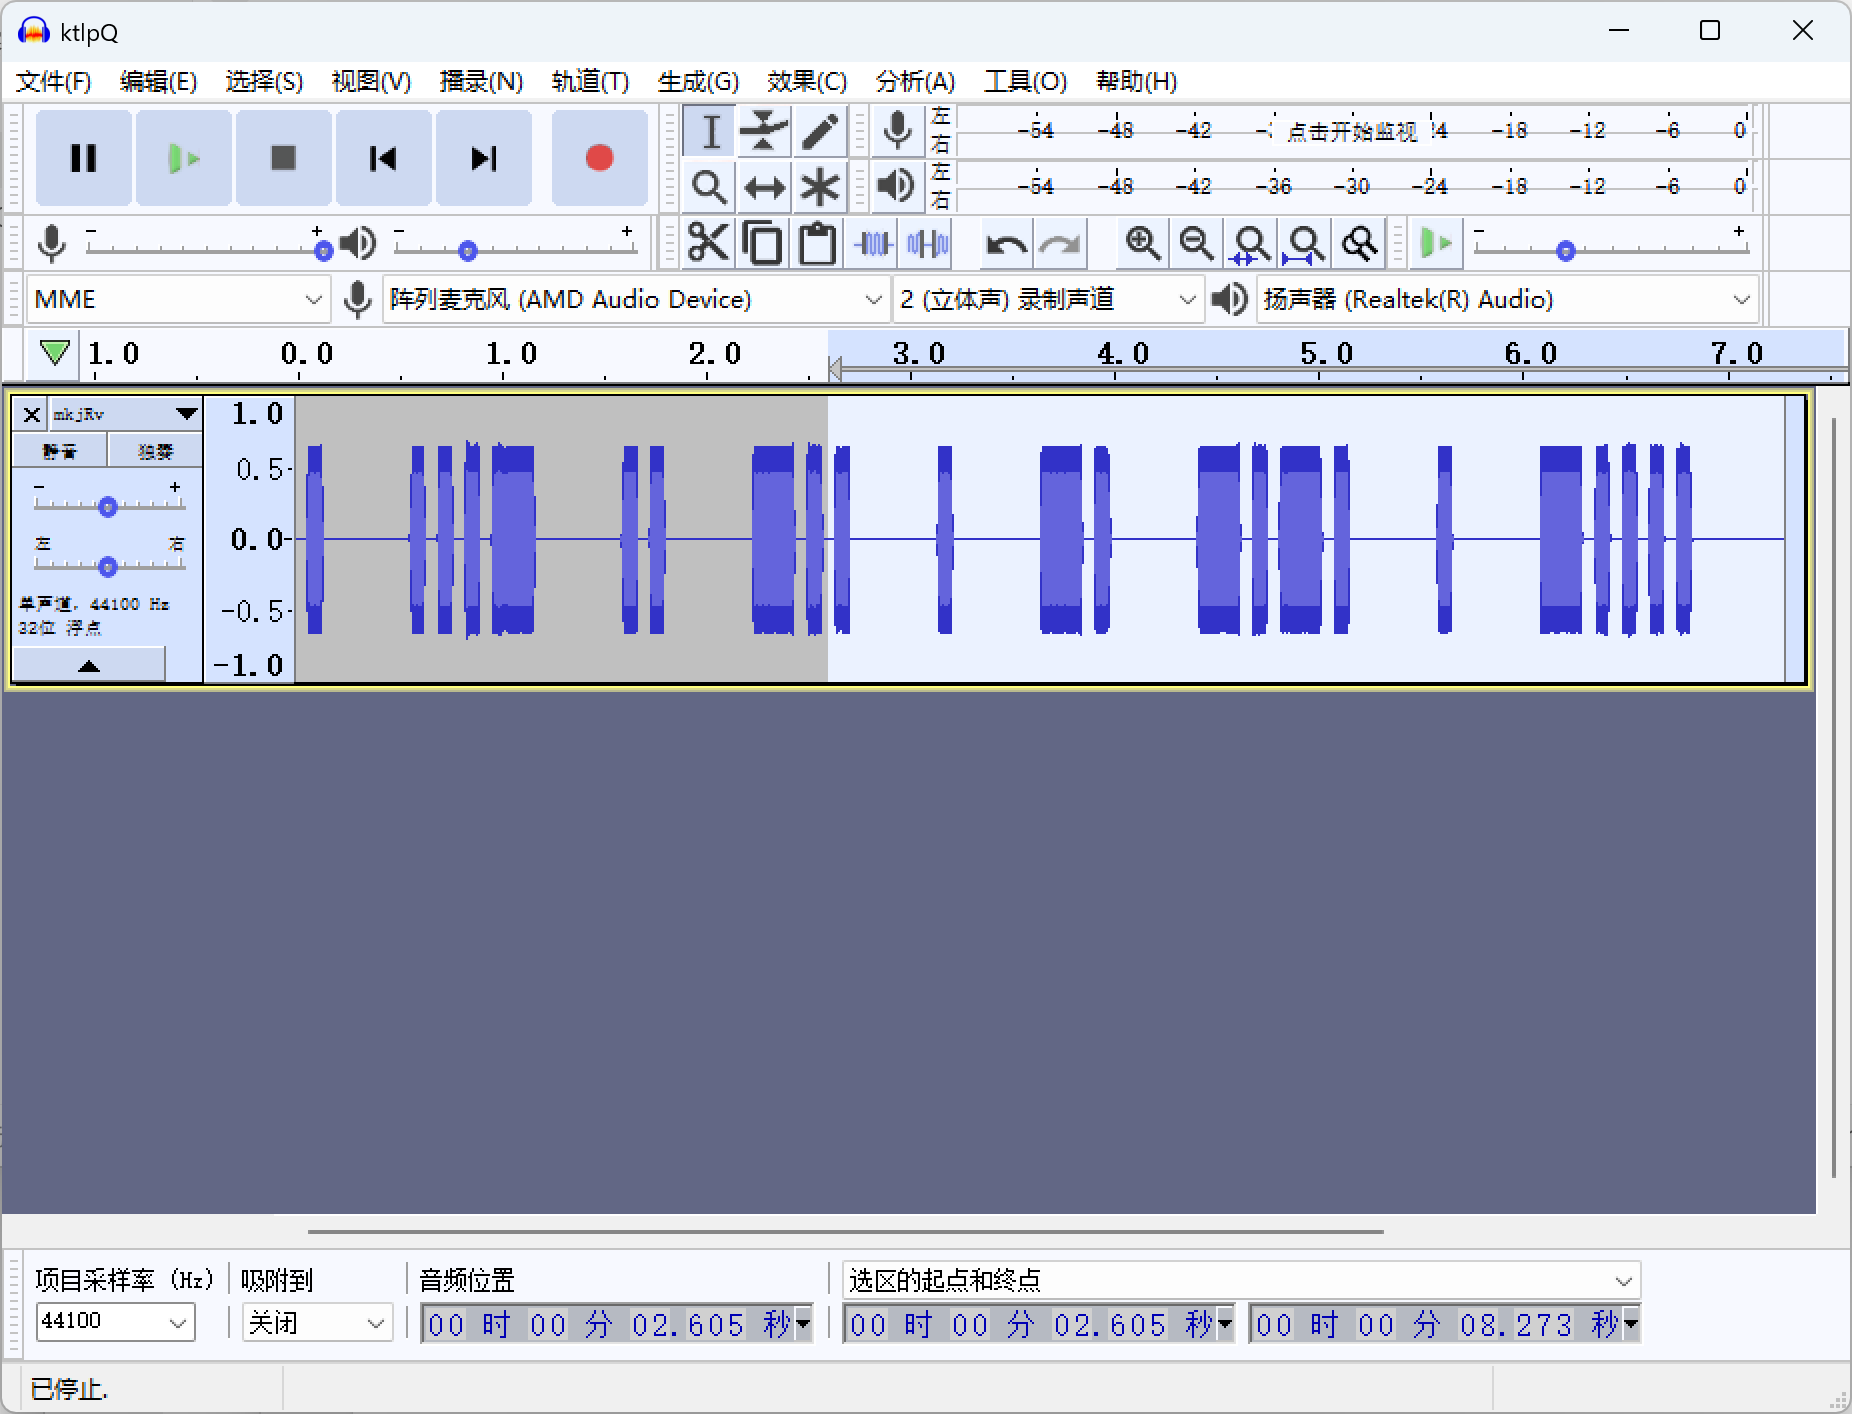Open the 编辑(E) menu

[x=158, y=81]
